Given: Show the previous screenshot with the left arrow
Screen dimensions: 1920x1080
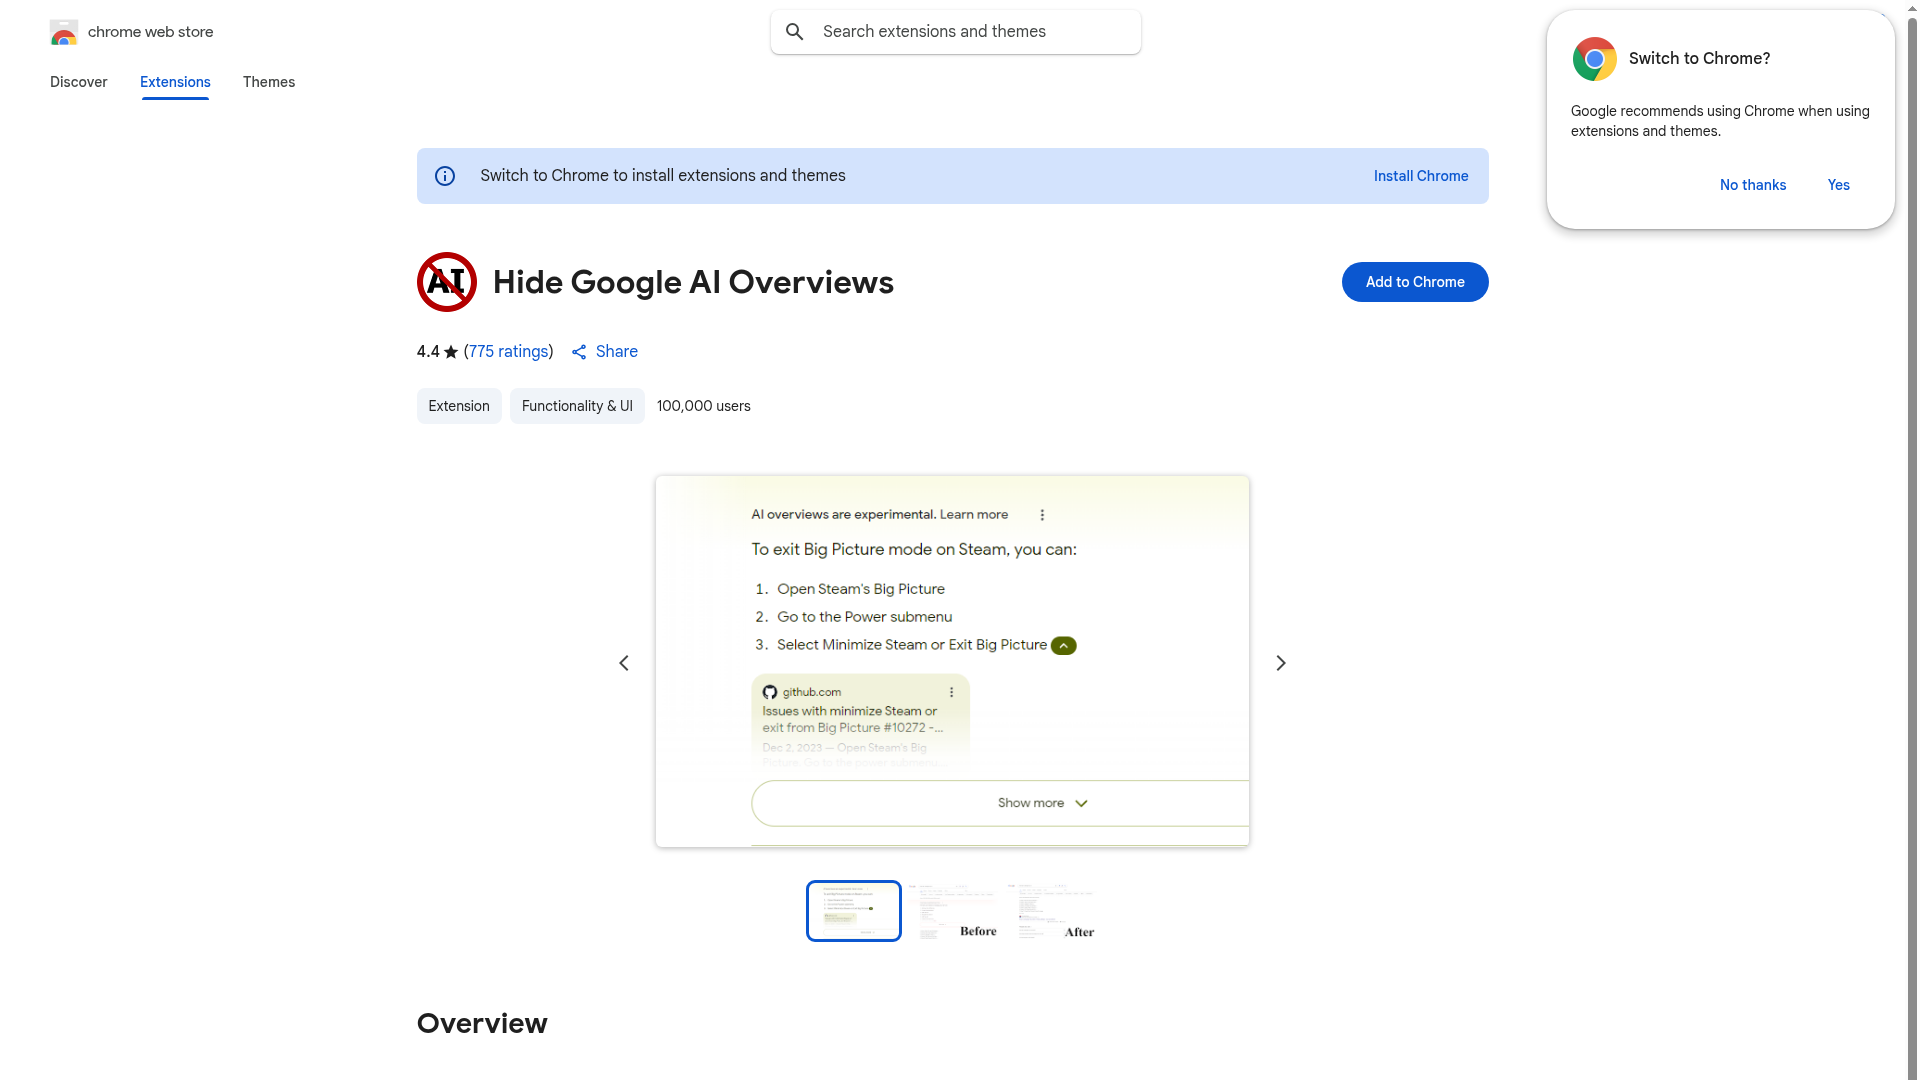Looking at the screenshot, I should click(624, 663).
